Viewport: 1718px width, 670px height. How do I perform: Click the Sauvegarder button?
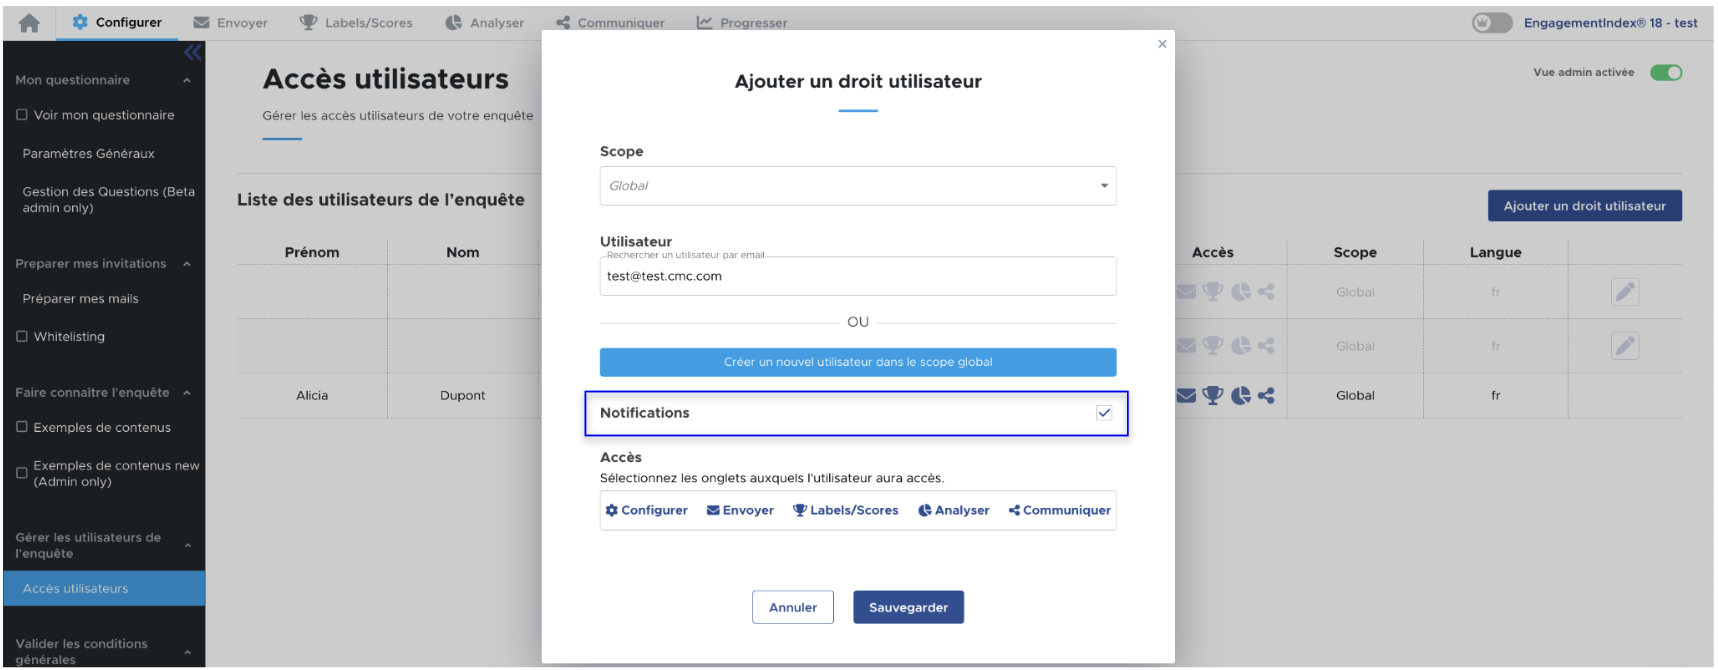coord(907,607)
